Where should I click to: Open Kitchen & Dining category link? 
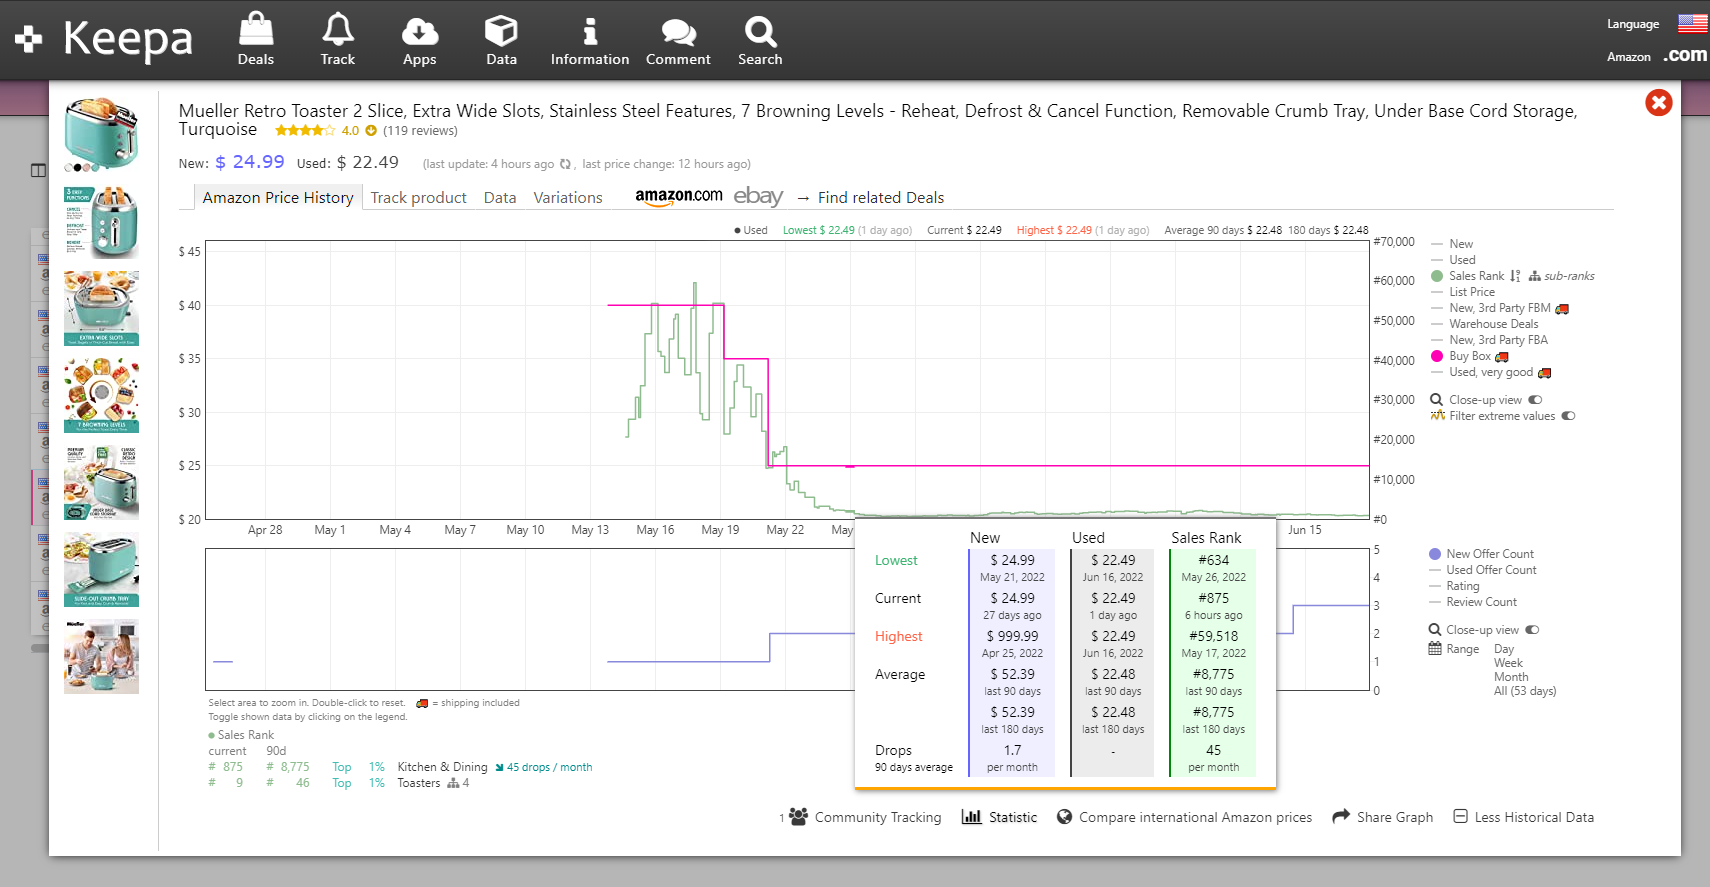click(x=442, y=767)
